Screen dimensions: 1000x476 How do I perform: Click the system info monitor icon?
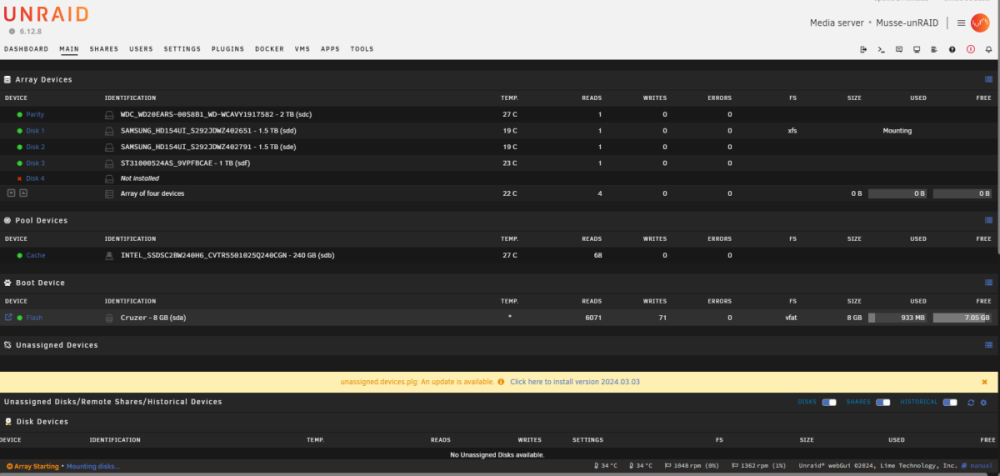coord(916,49)
